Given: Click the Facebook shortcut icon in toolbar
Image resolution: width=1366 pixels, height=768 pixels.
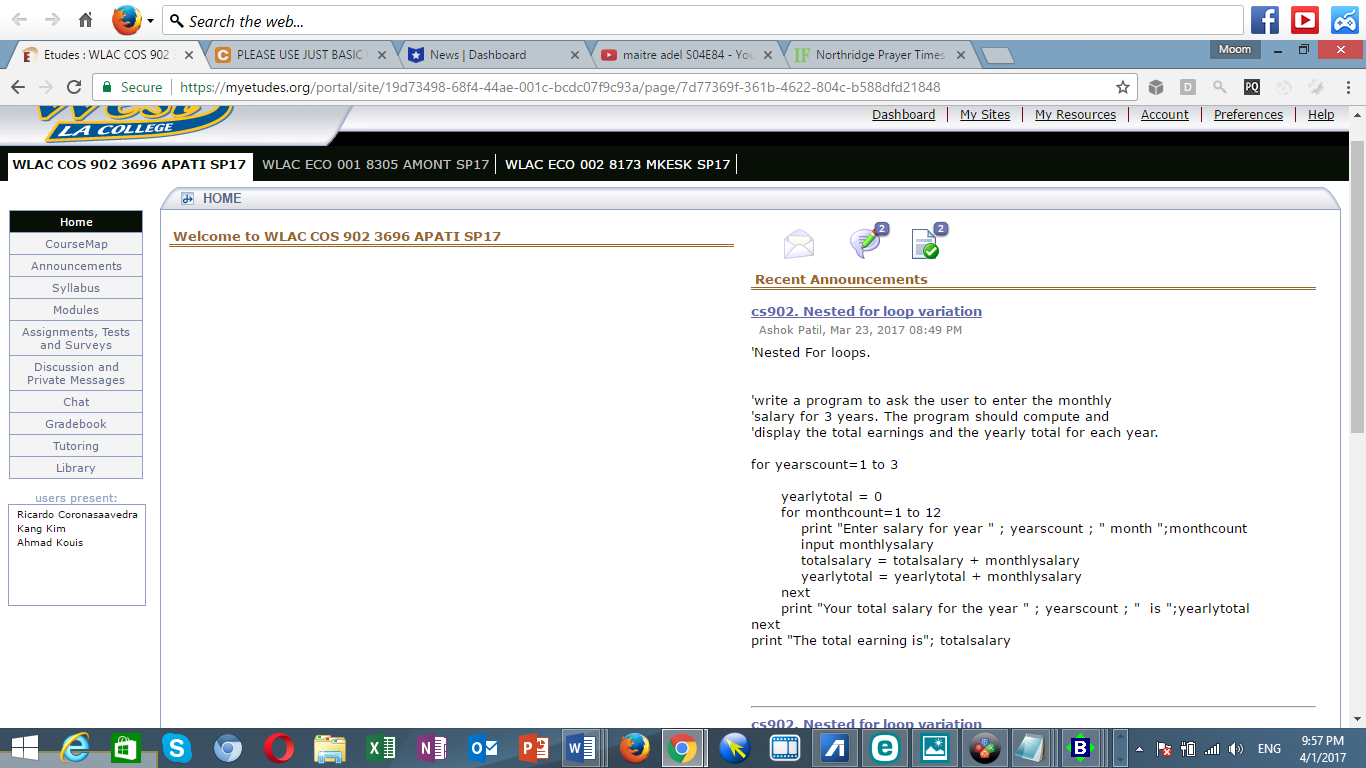Looking at the screenshot, I should point(1265,20).
